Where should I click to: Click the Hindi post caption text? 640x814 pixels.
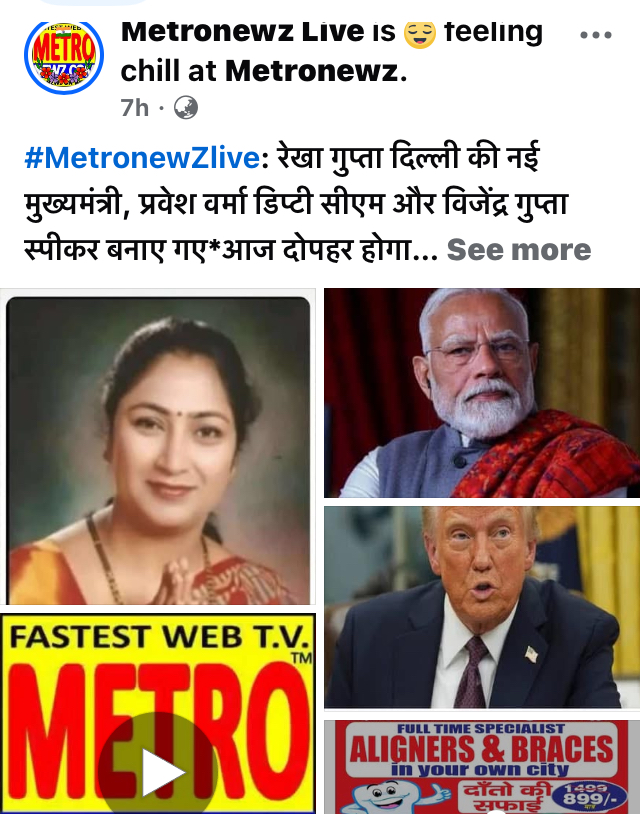(x=296, y=204)
